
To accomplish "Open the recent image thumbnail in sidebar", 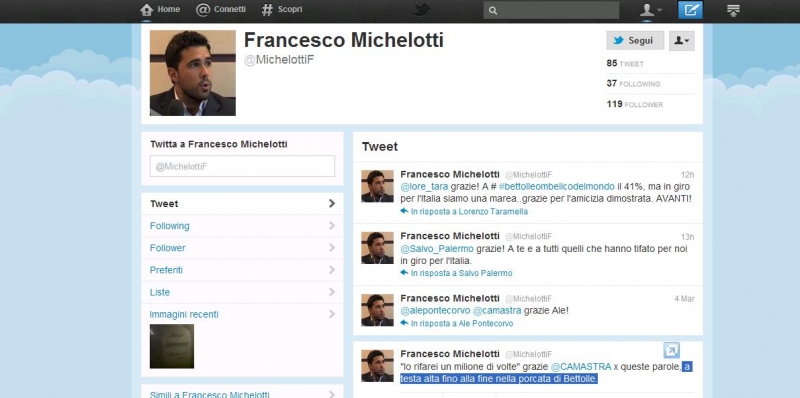I will pyautogui.click(x=172, y=346).
